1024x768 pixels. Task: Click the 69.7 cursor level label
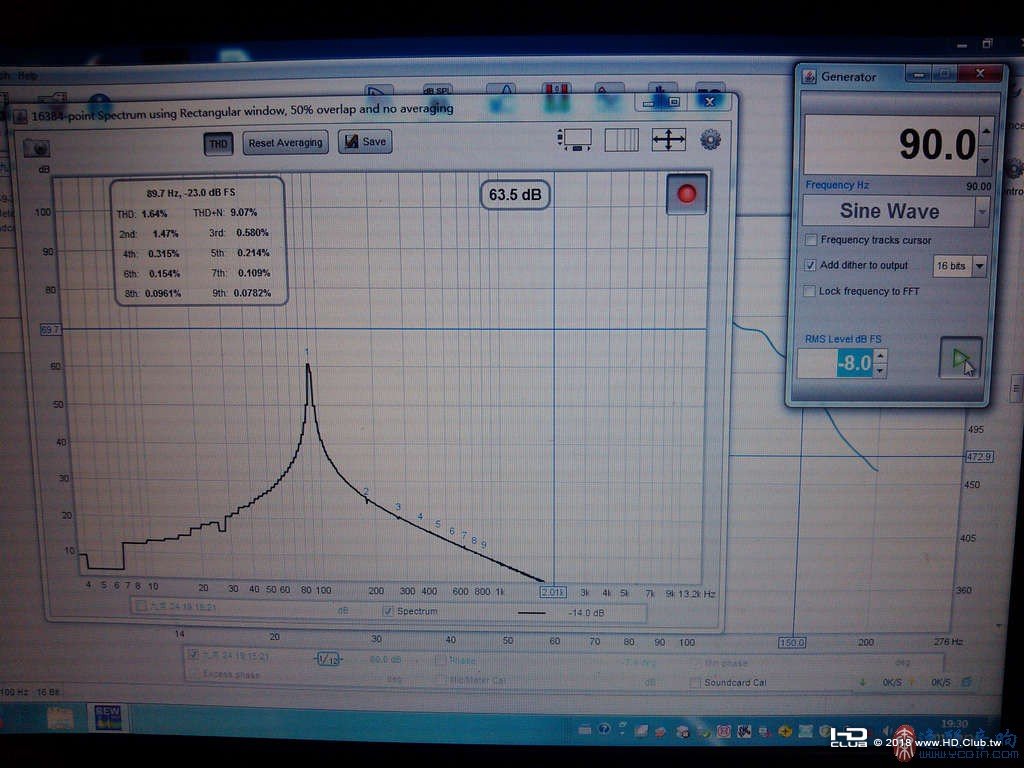tap(50, 330)
